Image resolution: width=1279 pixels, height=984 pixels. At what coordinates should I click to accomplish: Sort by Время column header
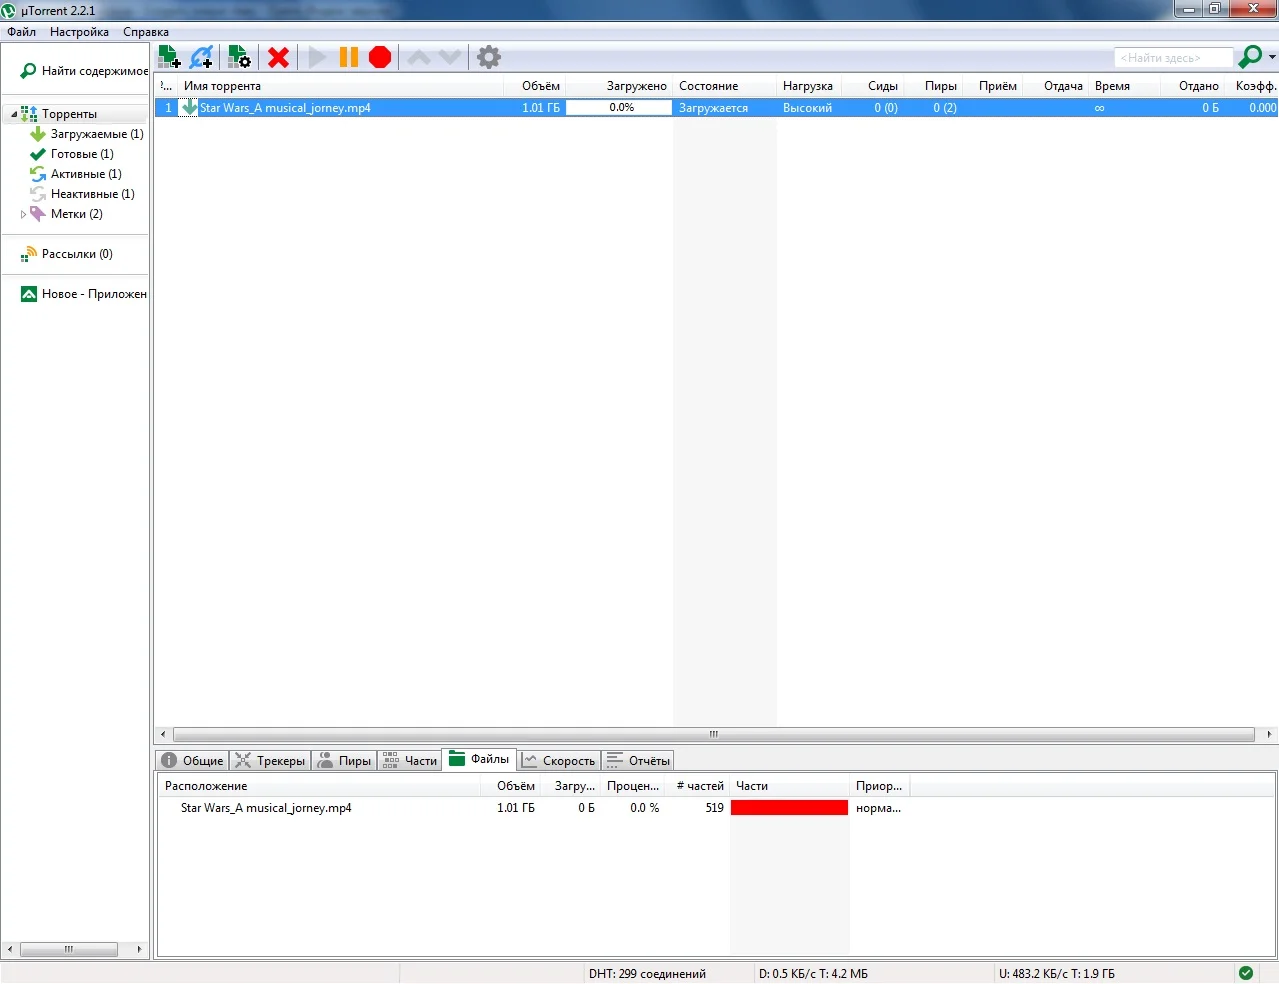click(x=1123, y=86)
